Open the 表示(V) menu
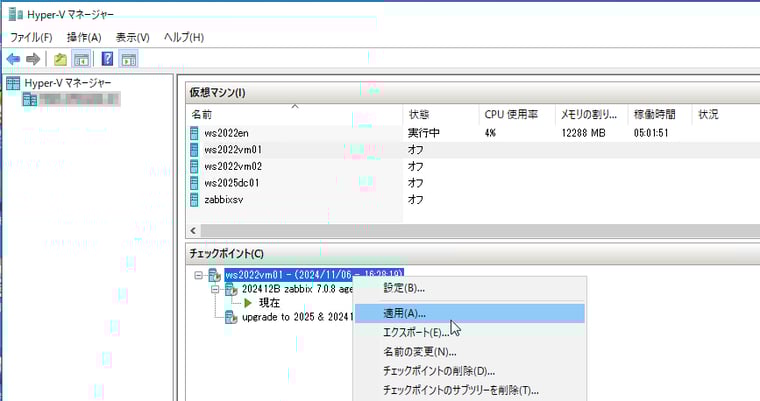The width and height of the screenshot is (760, 401). [x=132, y=37]
